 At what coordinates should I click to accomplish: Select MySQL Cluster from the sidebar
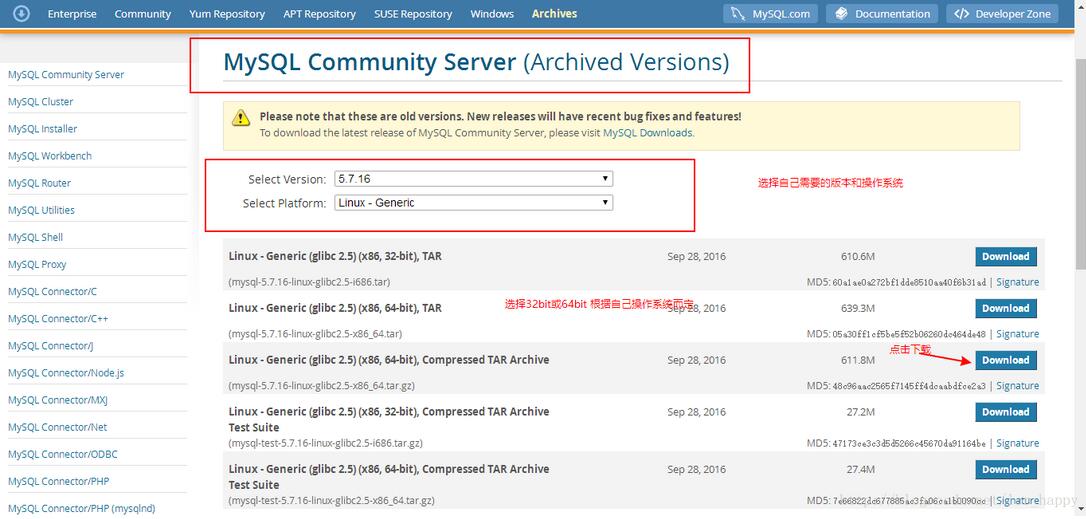41,102
